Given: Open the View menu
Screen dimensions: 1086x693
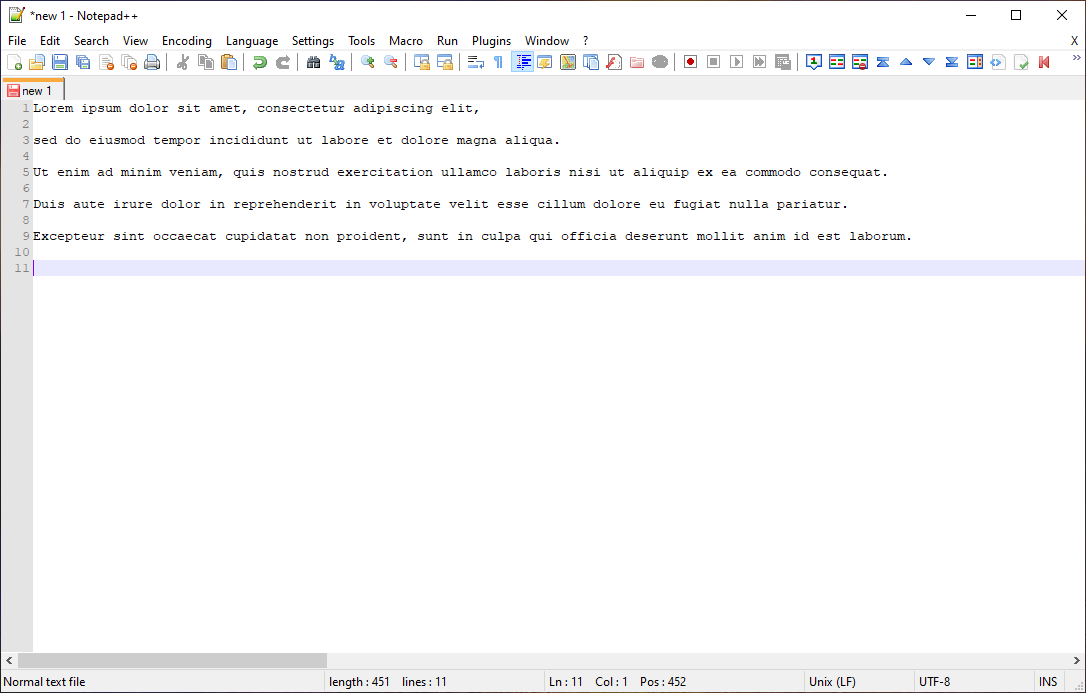Looking at the screenshot, I should tap(135, 41).
